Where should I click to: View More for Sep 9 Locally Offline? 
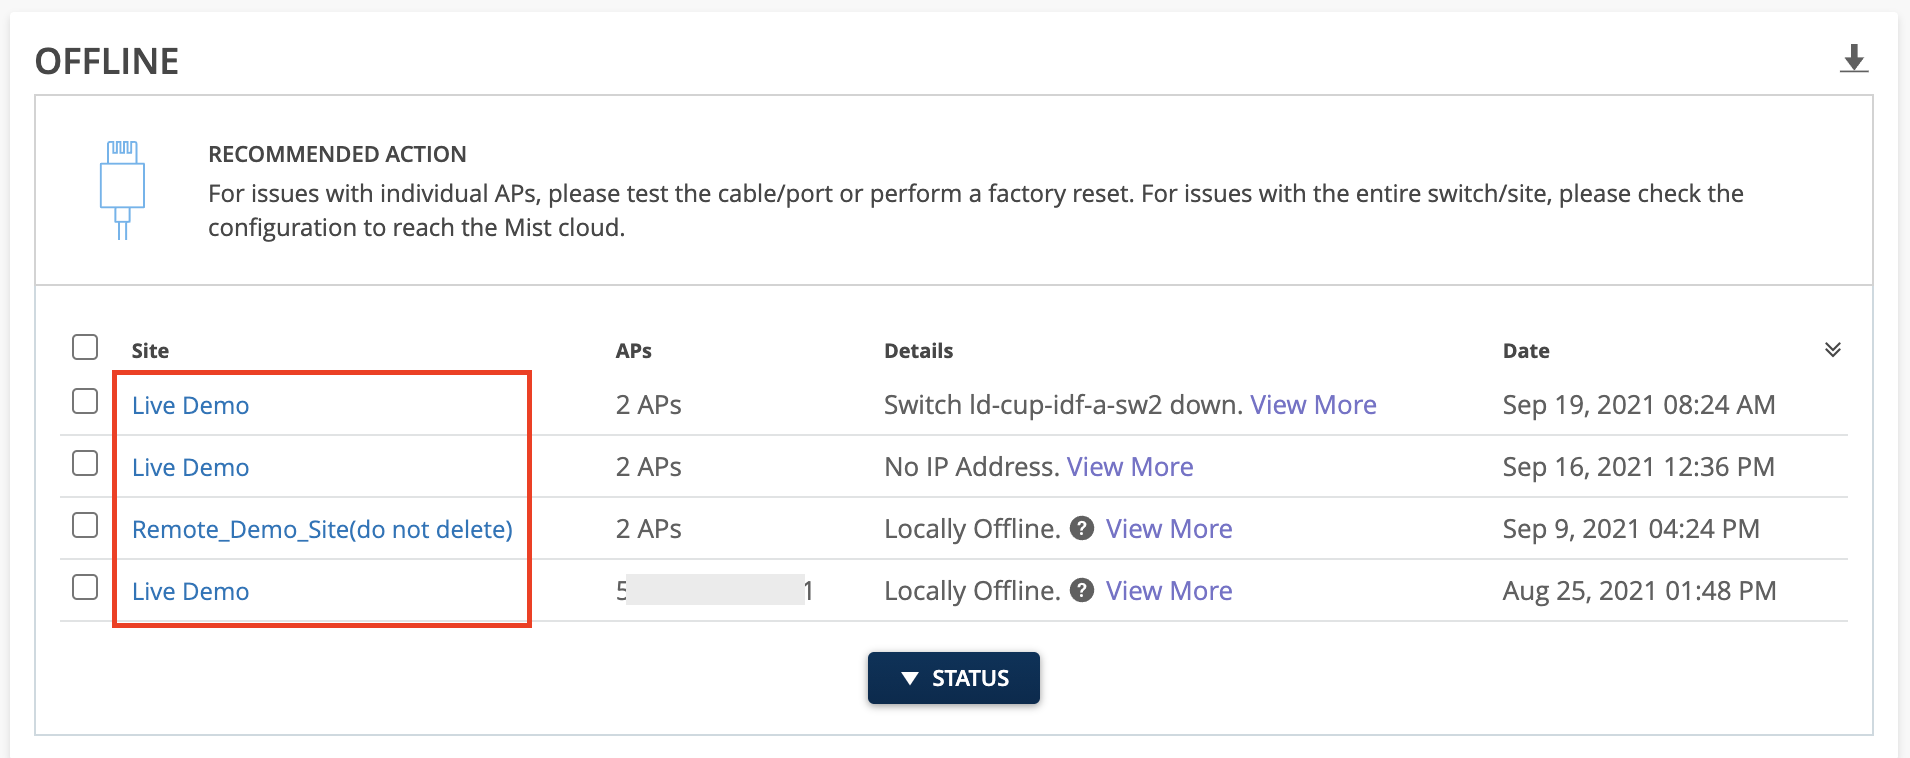click(1168, 529)
